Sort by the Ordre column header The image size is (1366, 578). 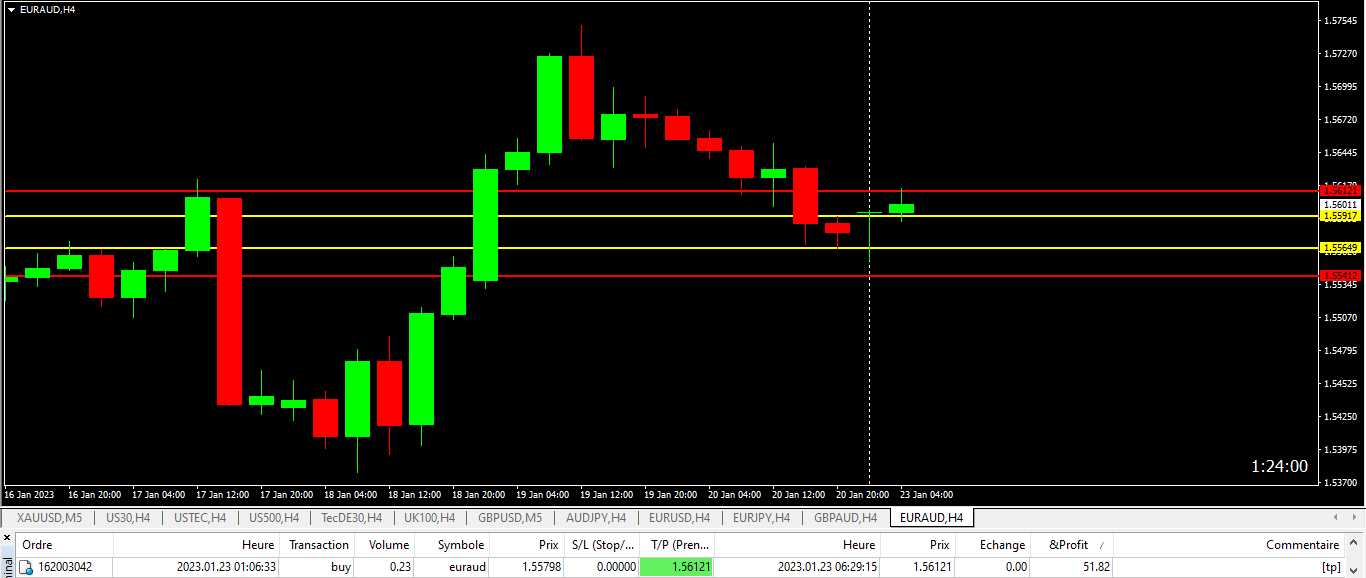click(x=64, y=545)
